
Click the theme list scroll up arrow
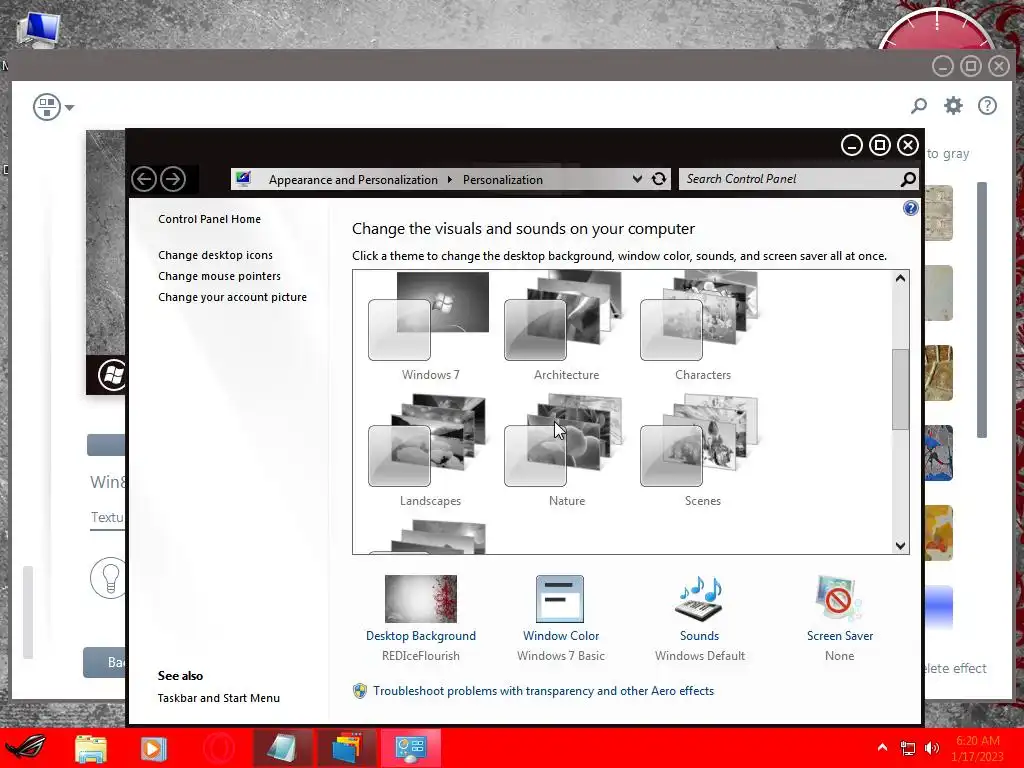coord(901,279)
